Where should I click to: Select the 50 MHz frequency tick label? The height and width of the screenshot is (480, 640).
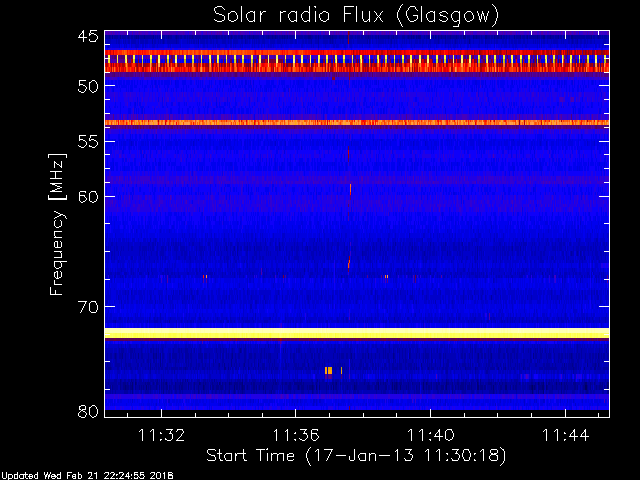point(88,86)
